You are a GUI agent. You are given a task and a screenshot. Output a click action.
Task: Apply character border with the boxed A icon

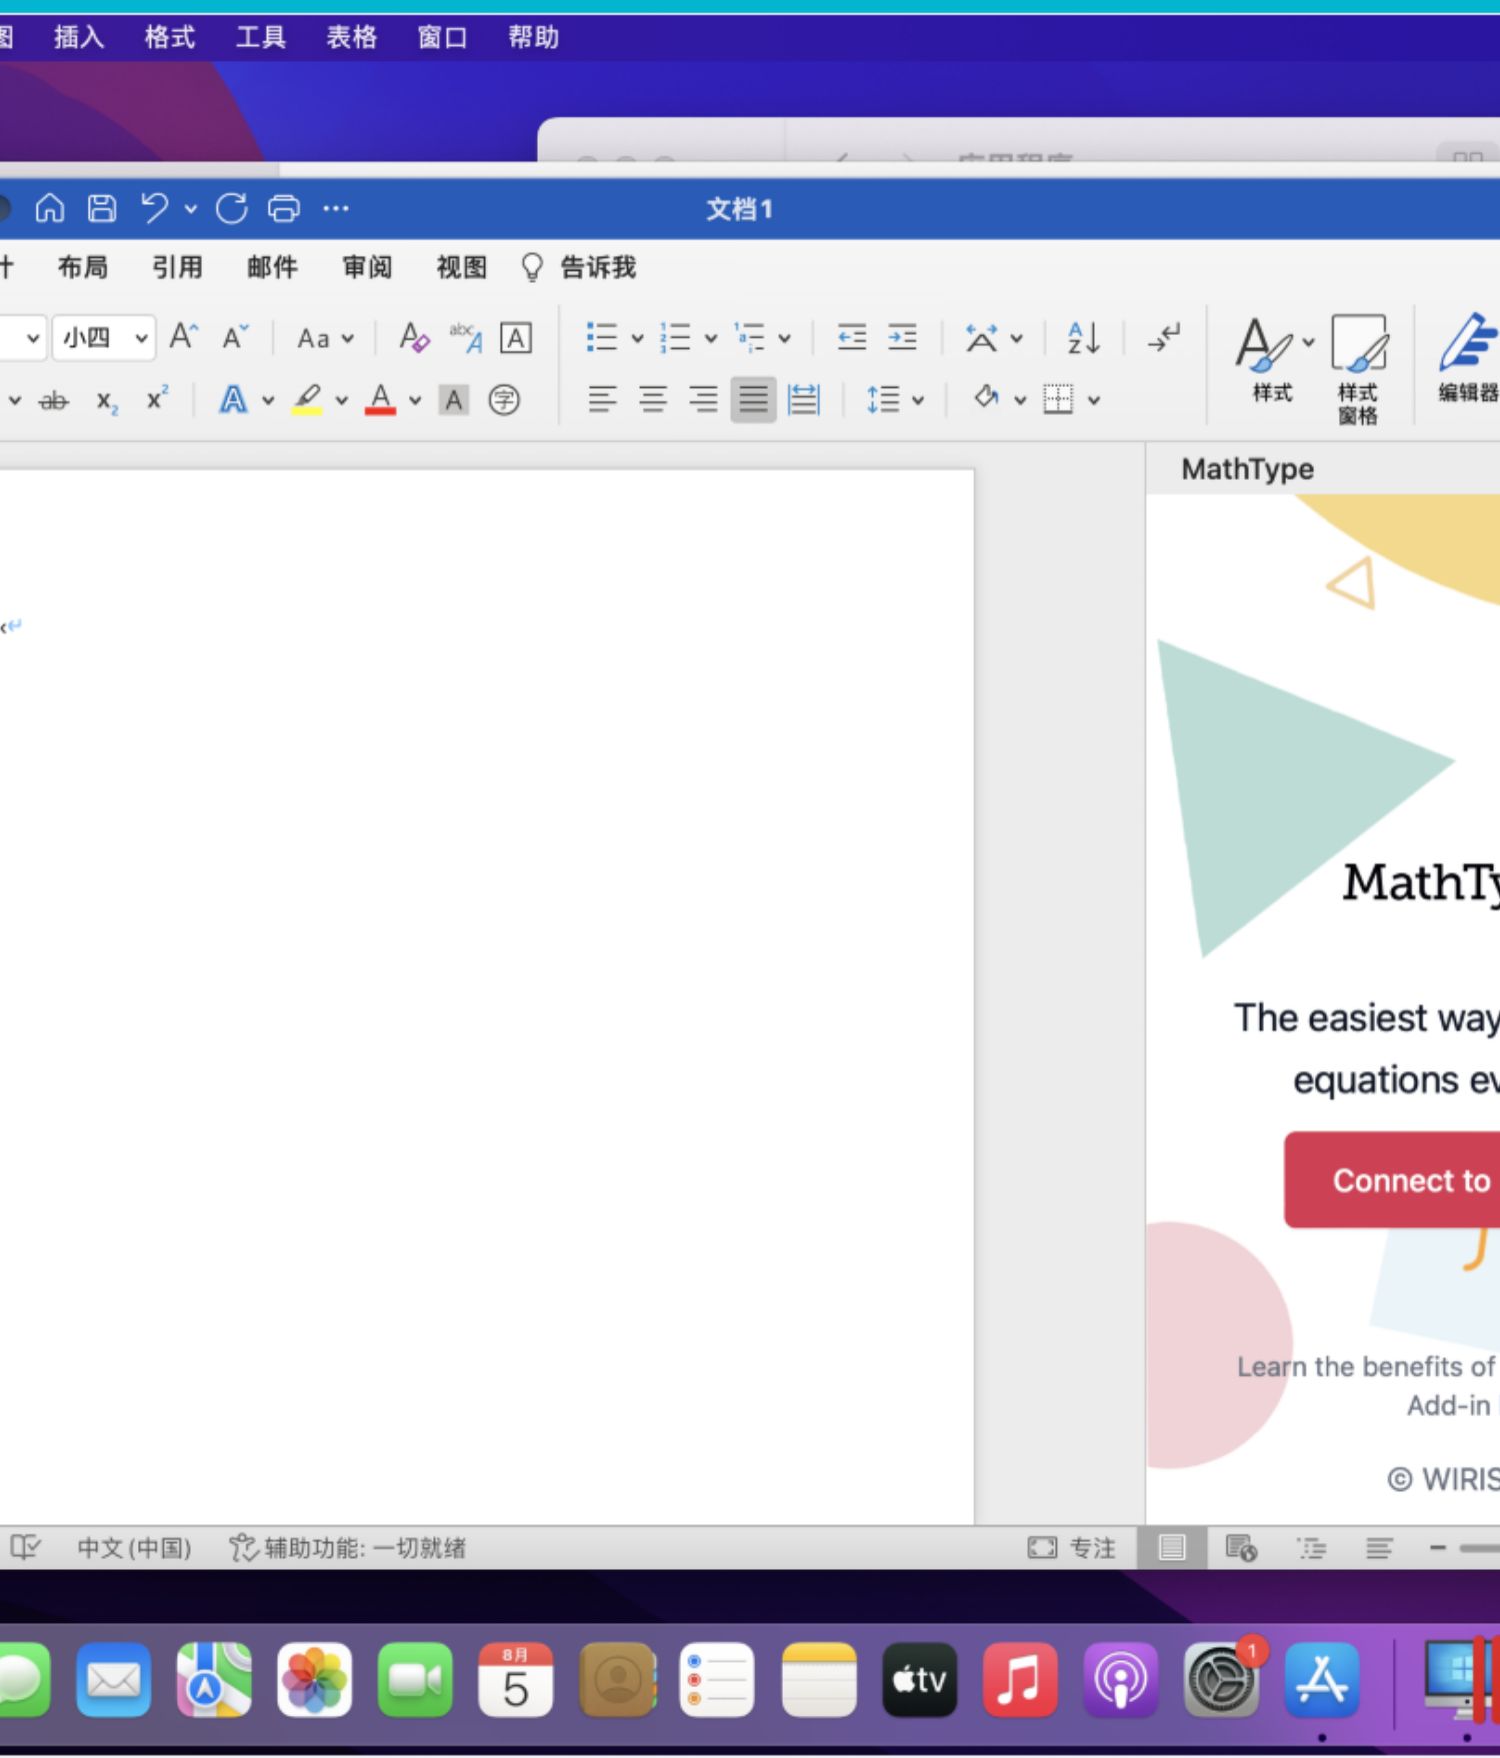(516, 338)
